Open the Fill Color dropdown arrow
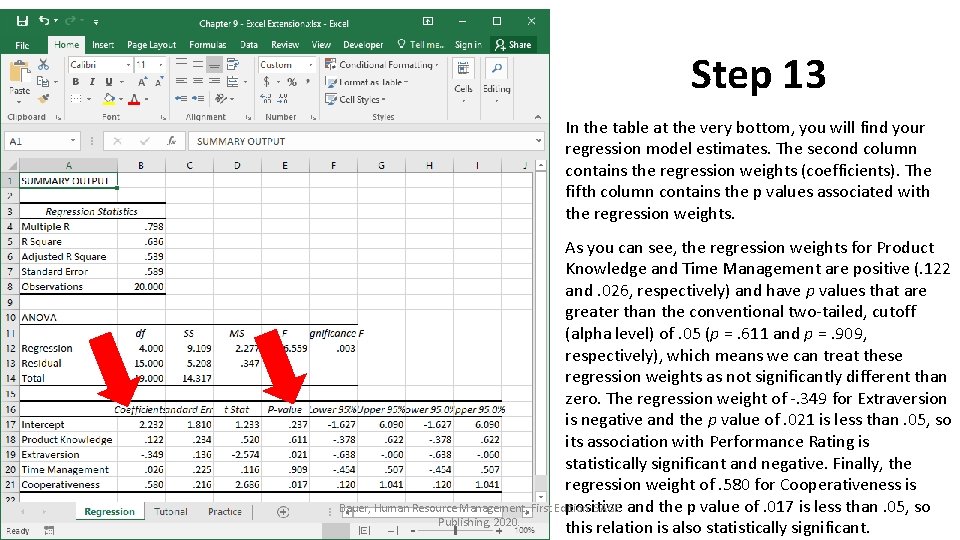 coord(121,99)
